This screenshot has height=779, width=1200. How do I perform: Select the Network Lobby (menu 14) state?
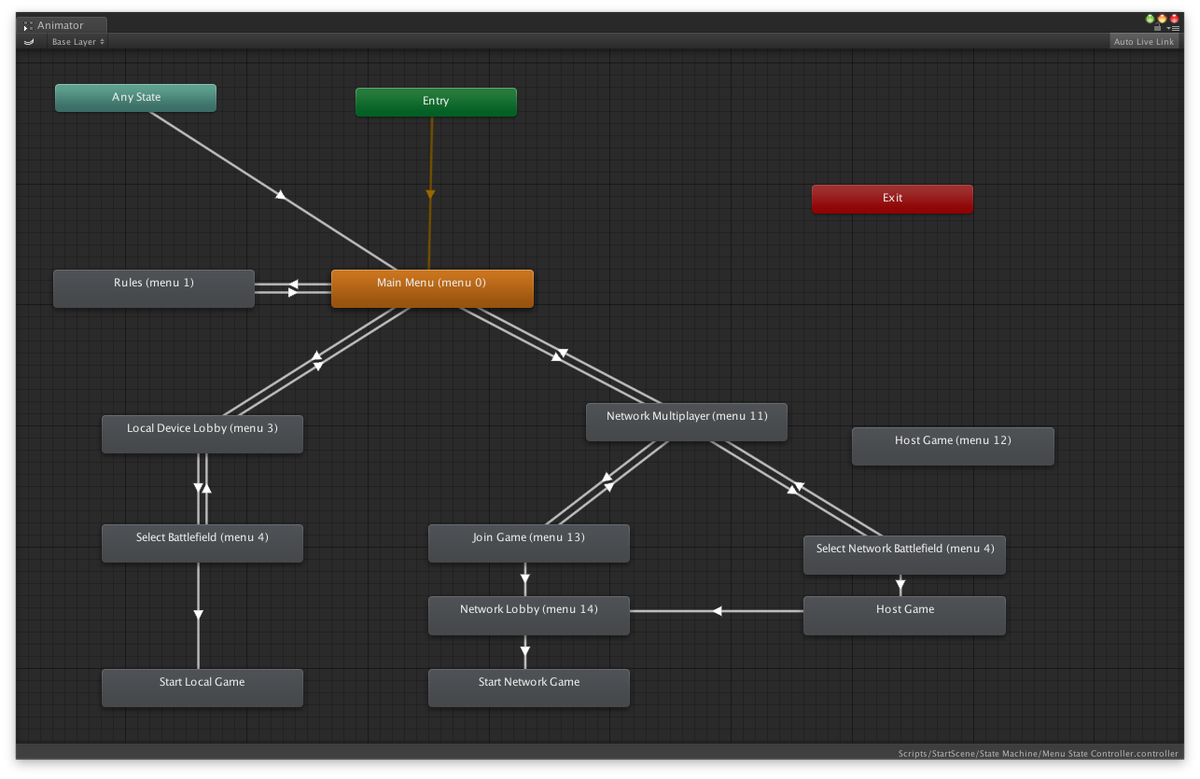click(x=529, y=615)
